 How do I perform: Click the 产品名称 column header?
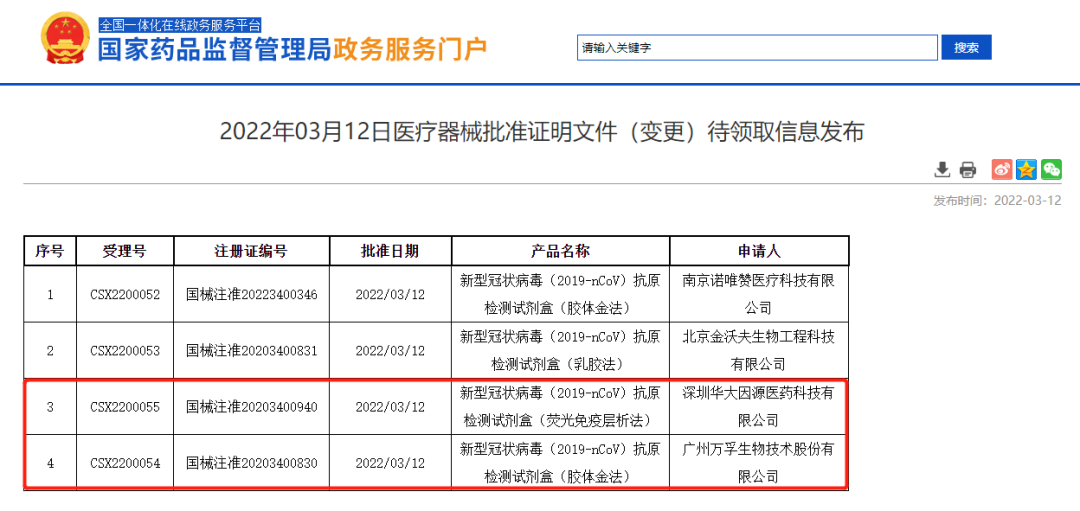(560, 251)
